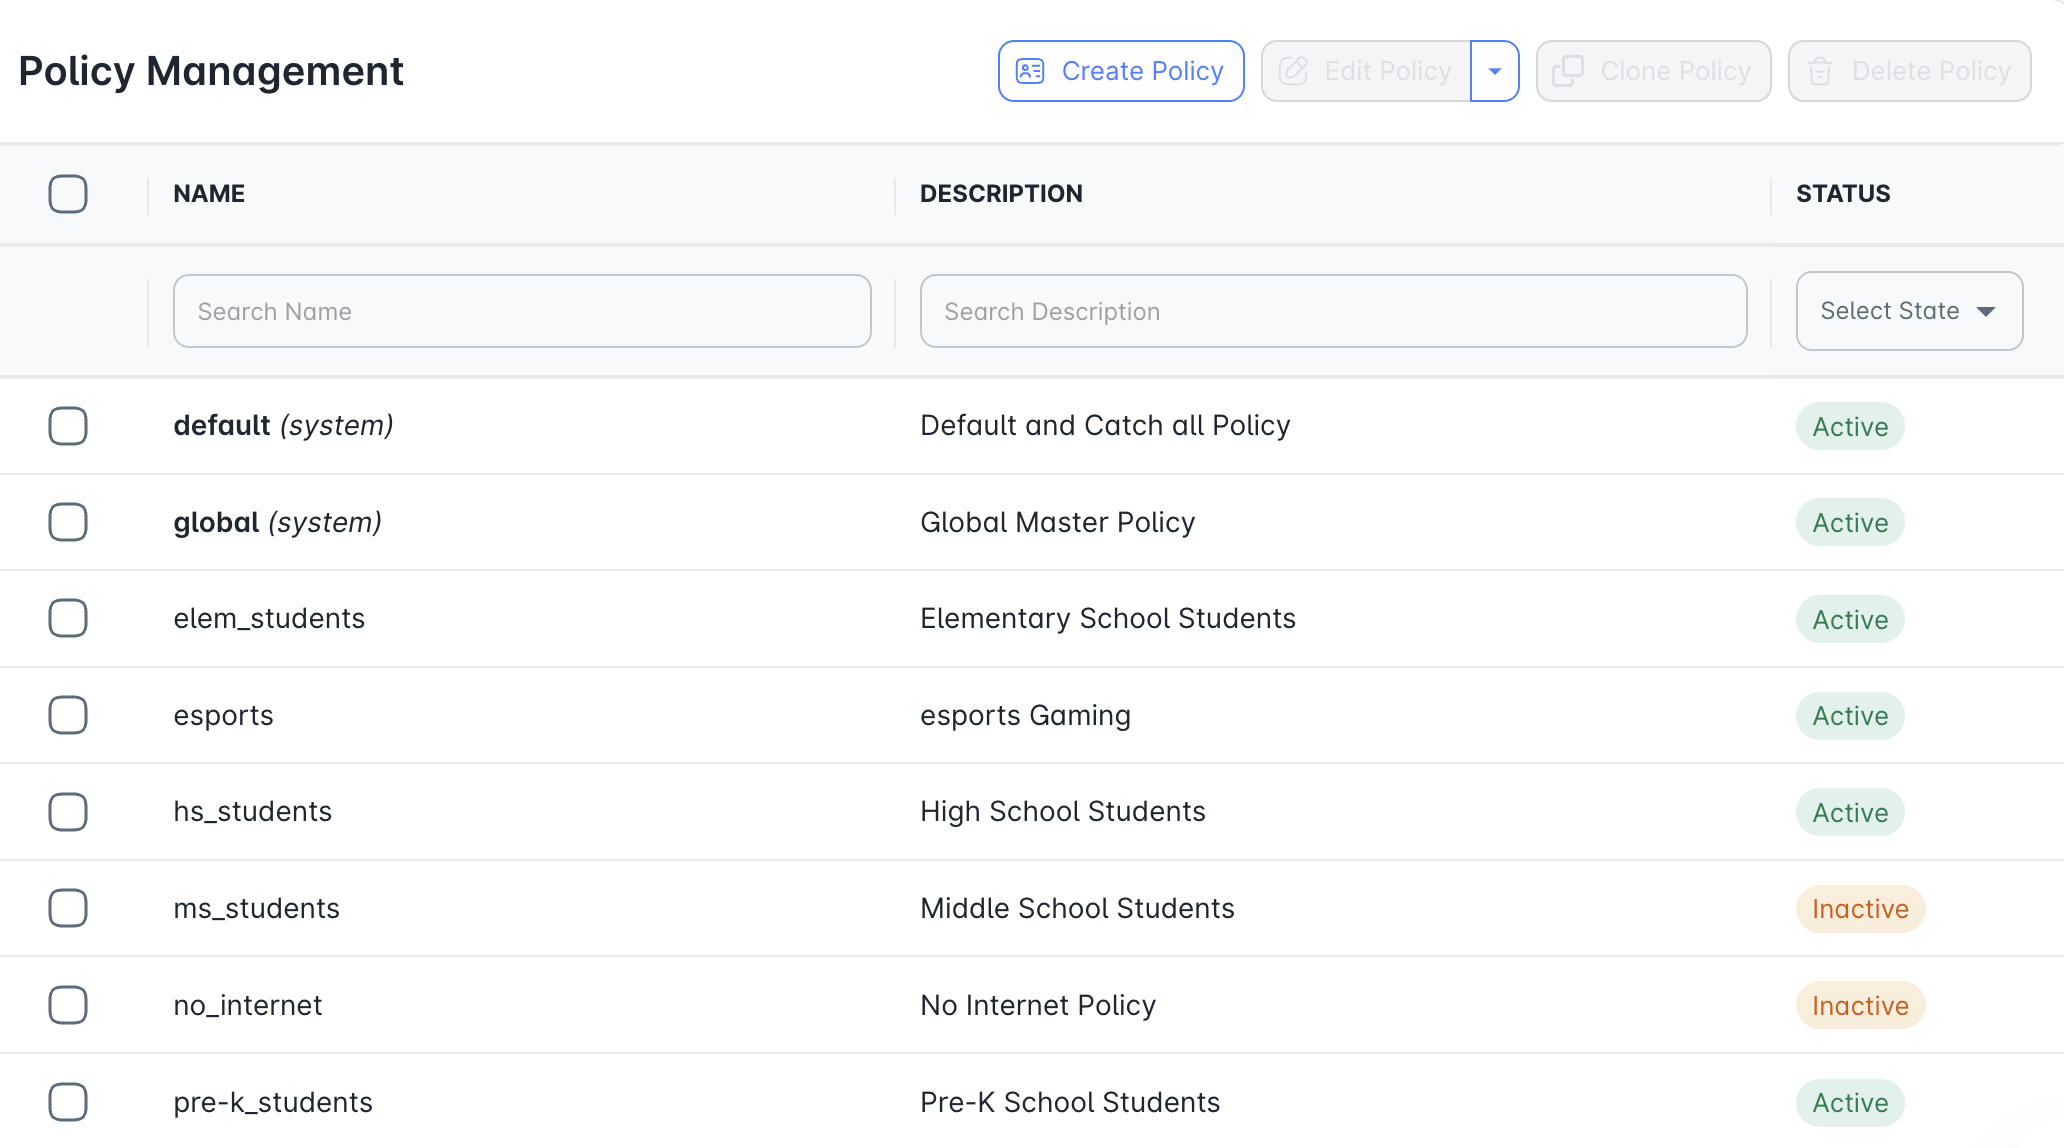
Task: Select the esports policy checkbox
Action: 68,715
